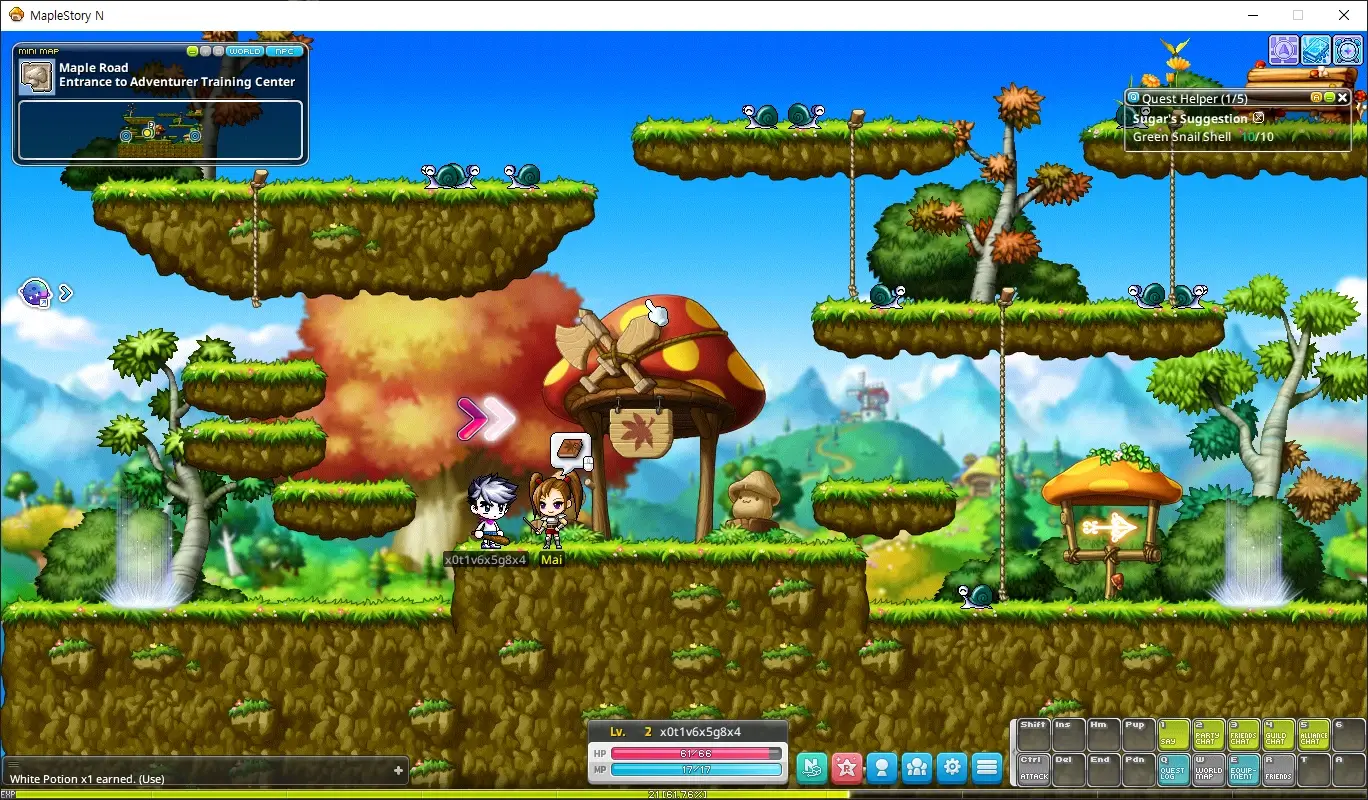Click the quest book bubble above Mai

[x=570, y=452]
